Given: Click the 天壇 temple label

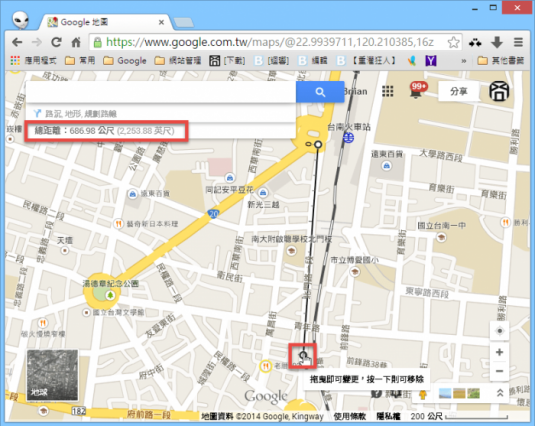Looking at the screenshot, I should pos(65,241).
